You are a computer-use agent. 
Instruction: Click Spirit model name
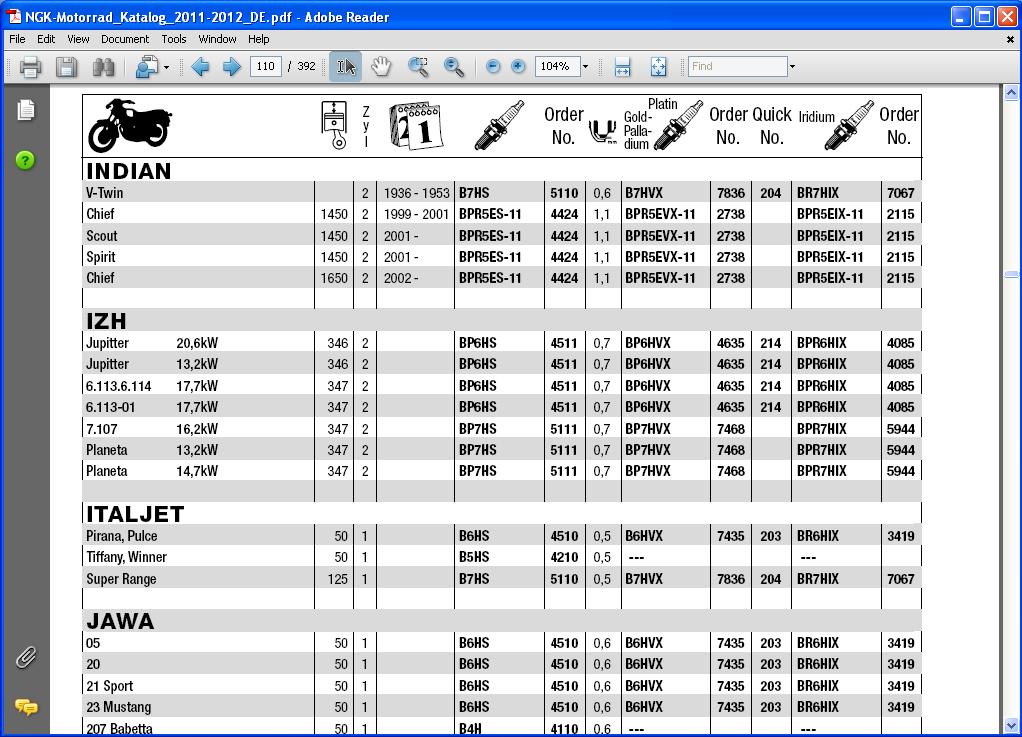[100, 257]
